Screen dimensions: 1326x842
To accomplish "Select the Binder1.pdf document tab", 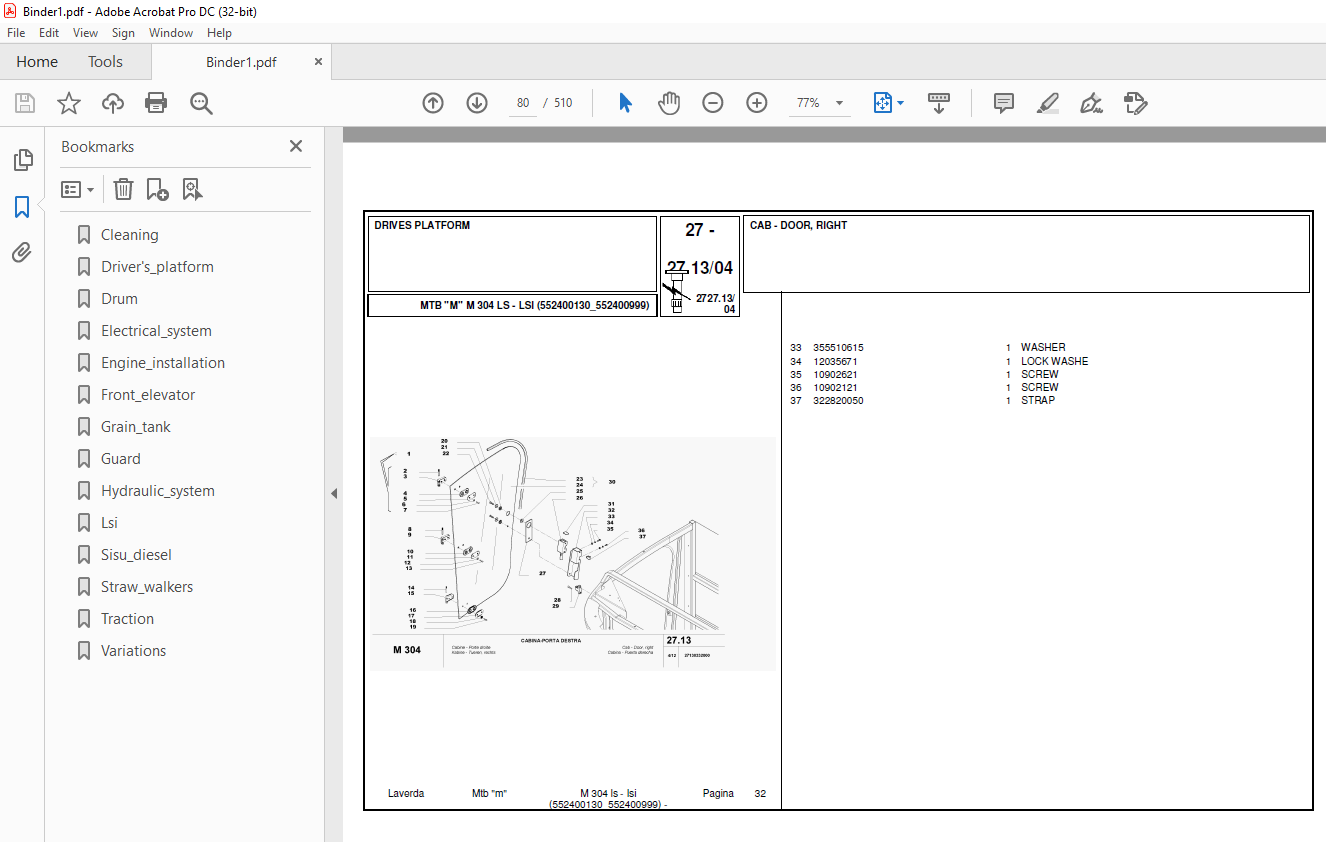I will (x=241, y=62).
